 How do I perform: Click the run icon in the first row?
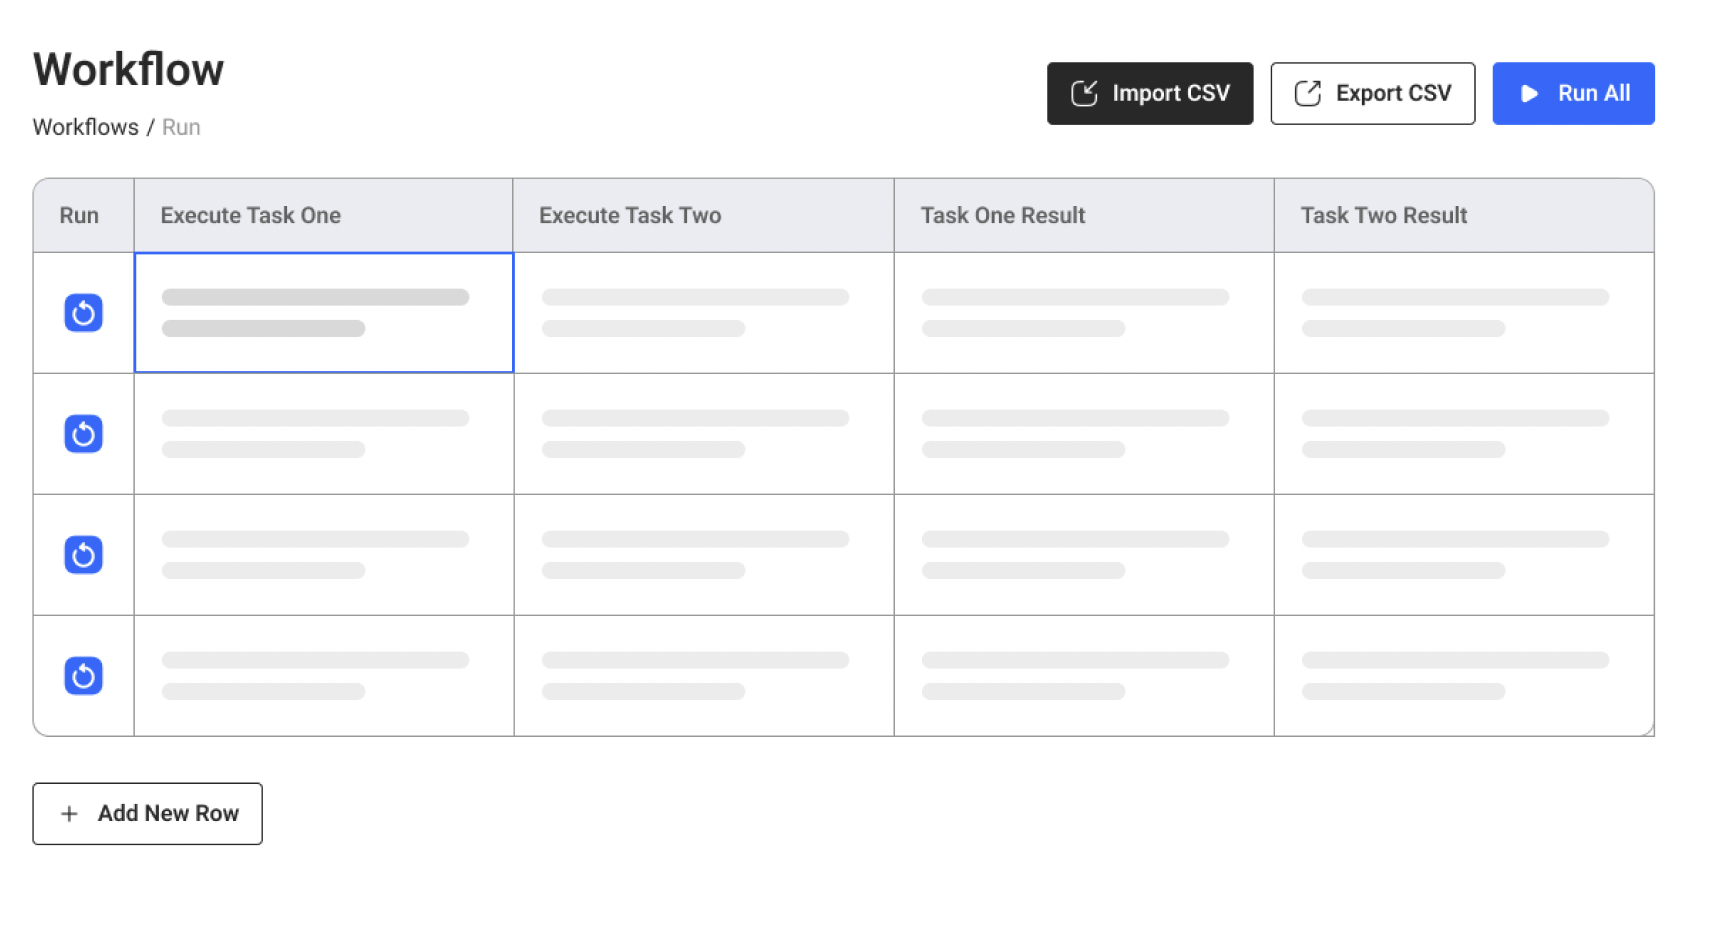(x=83, y=313)
